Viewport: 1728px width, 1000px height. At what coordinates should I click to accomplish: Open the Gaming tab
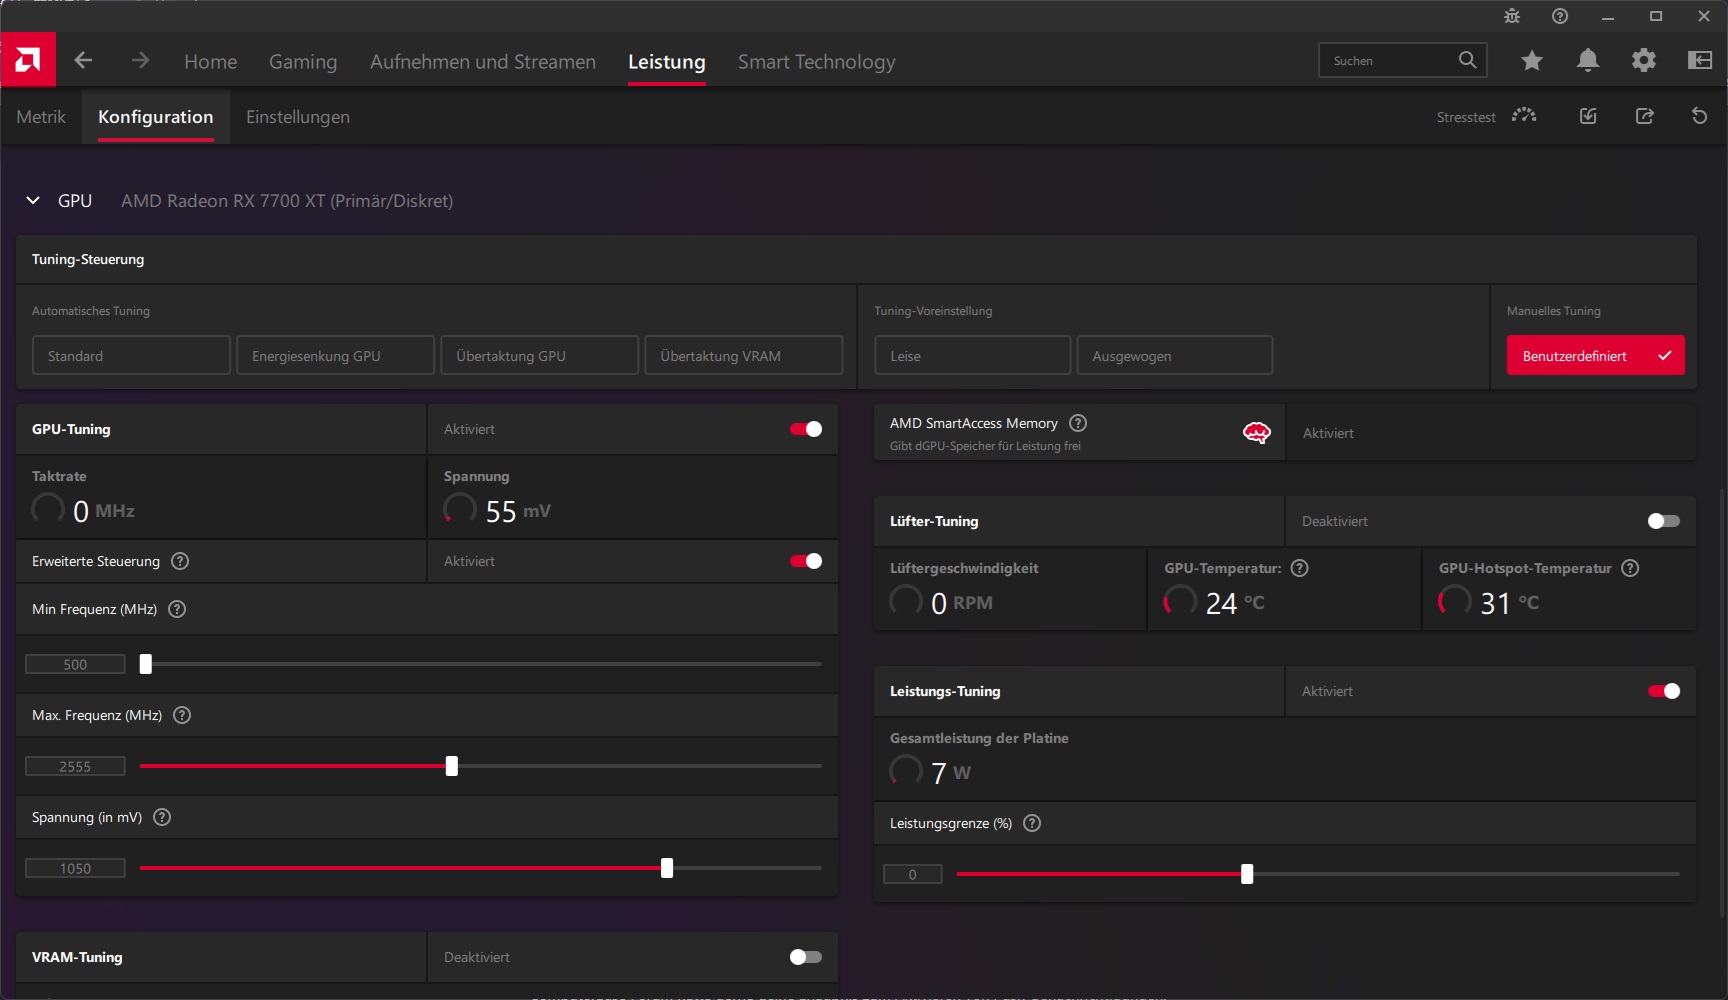coord(303,61)
